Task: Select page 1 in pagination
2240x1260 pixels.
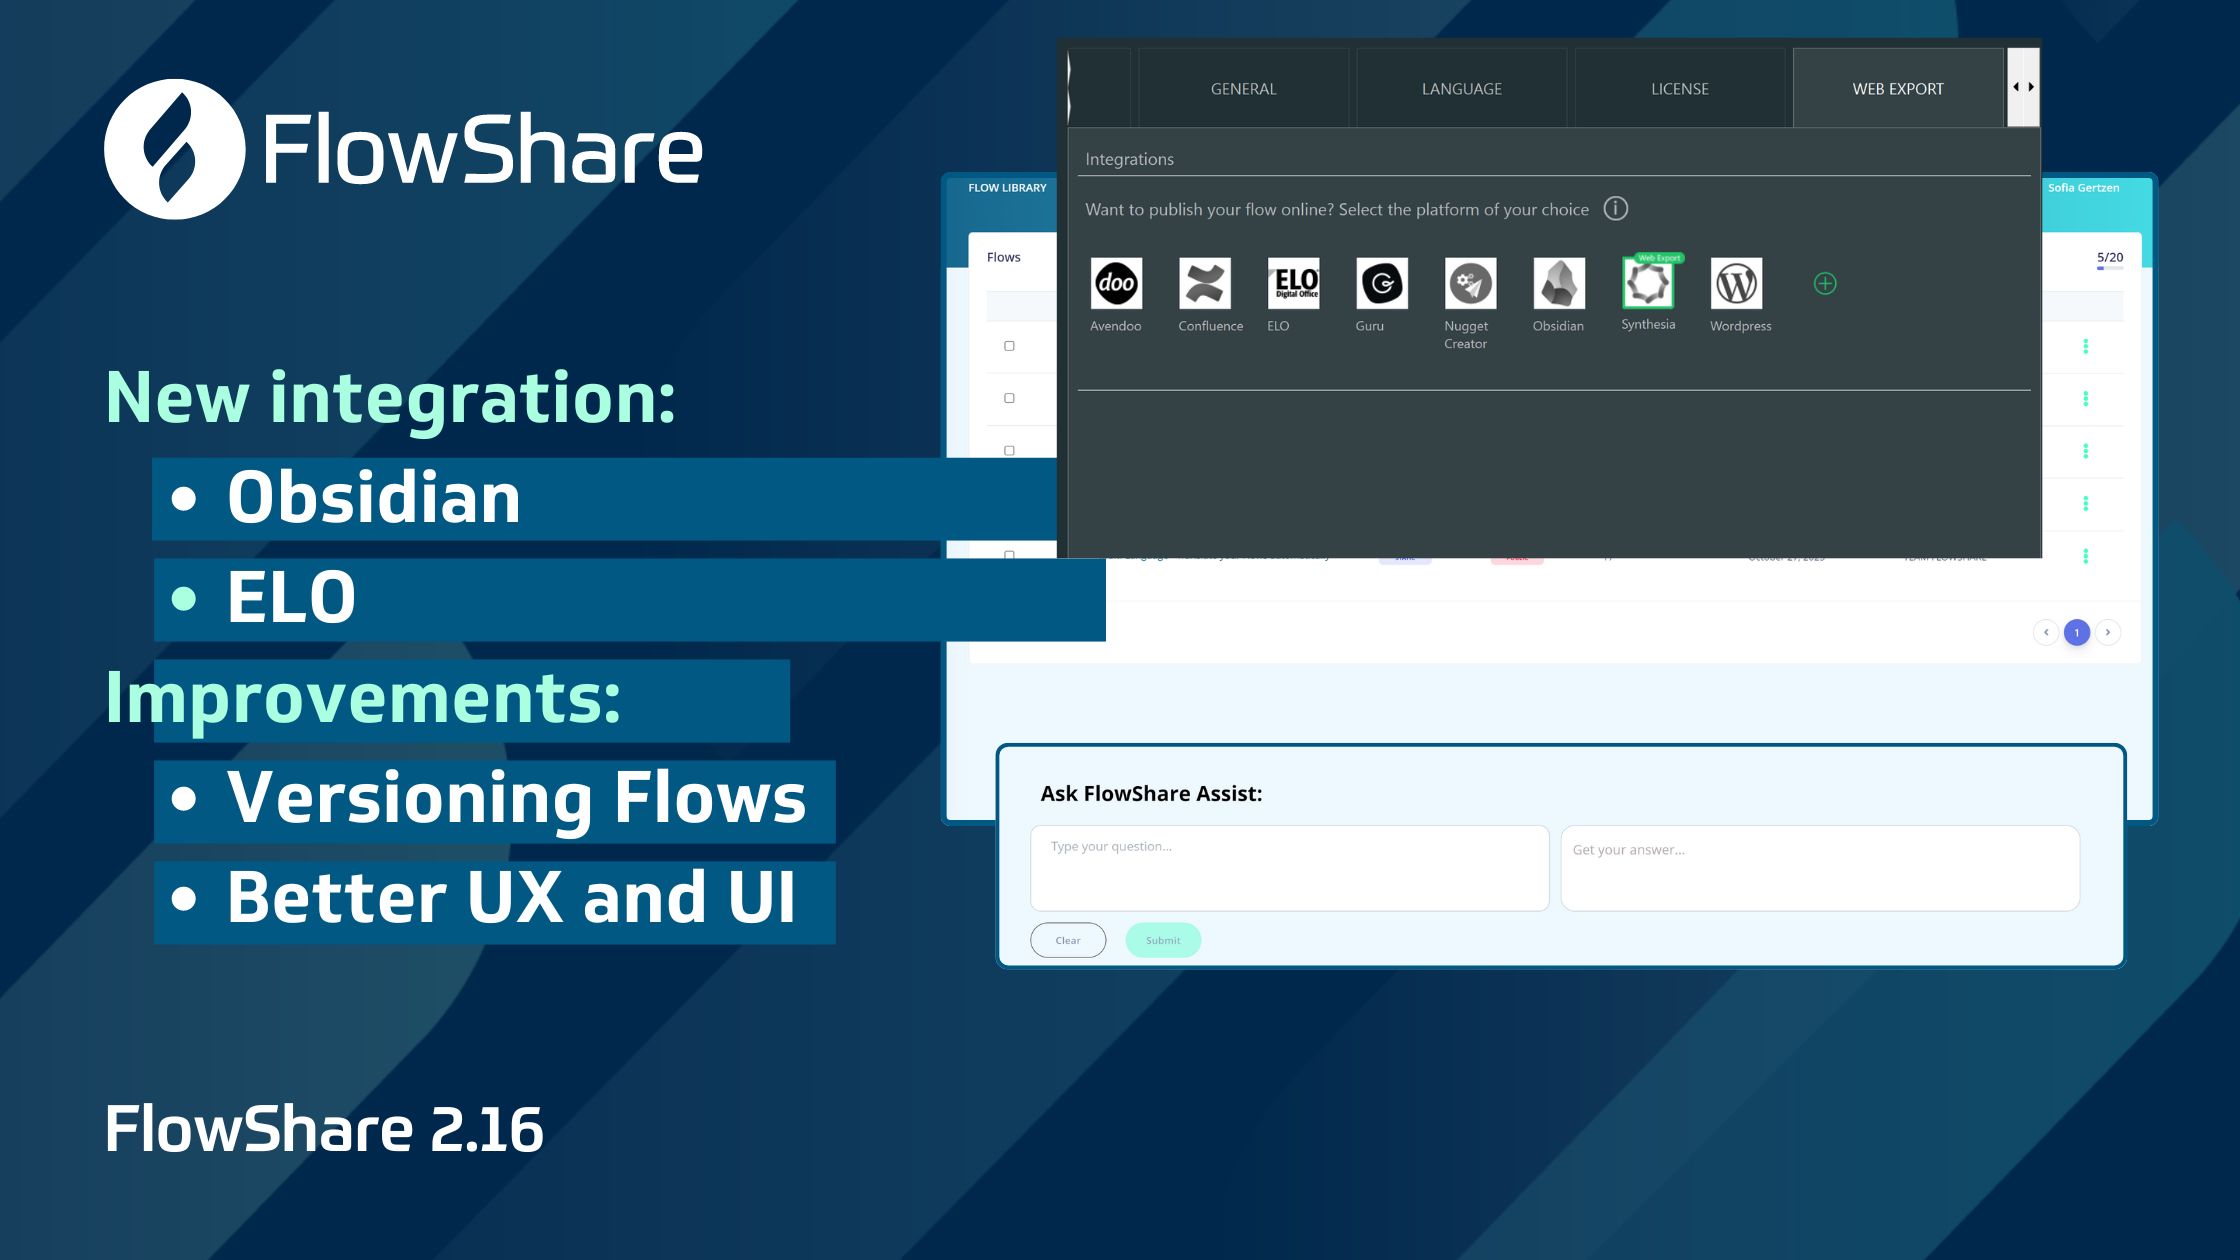Action: (2077, 632)
